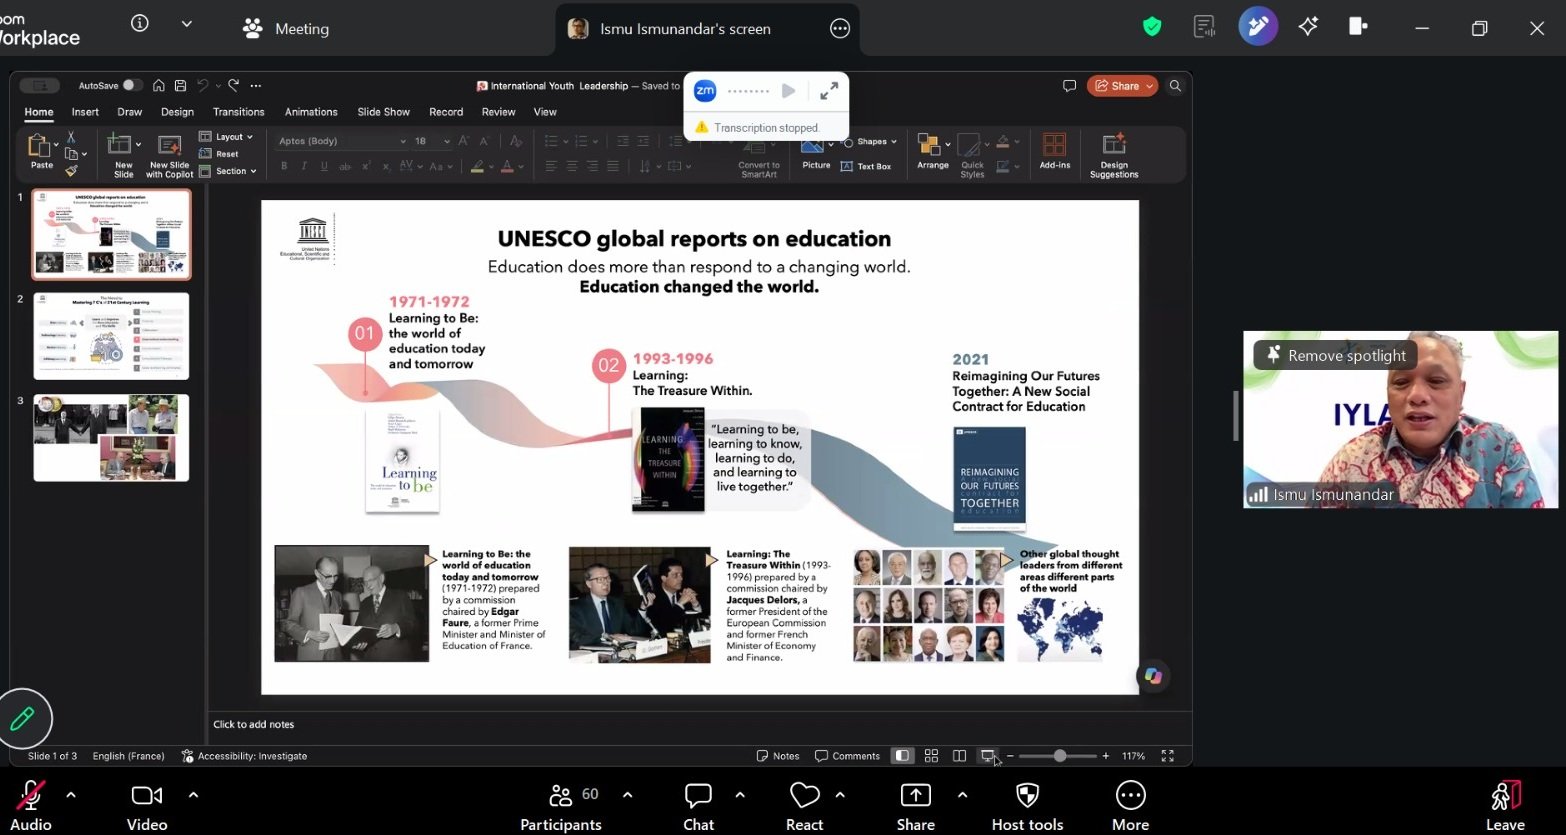
Task: Open the Draw ribbon tab
Action: pyautogui.click(x=130, y=112)
